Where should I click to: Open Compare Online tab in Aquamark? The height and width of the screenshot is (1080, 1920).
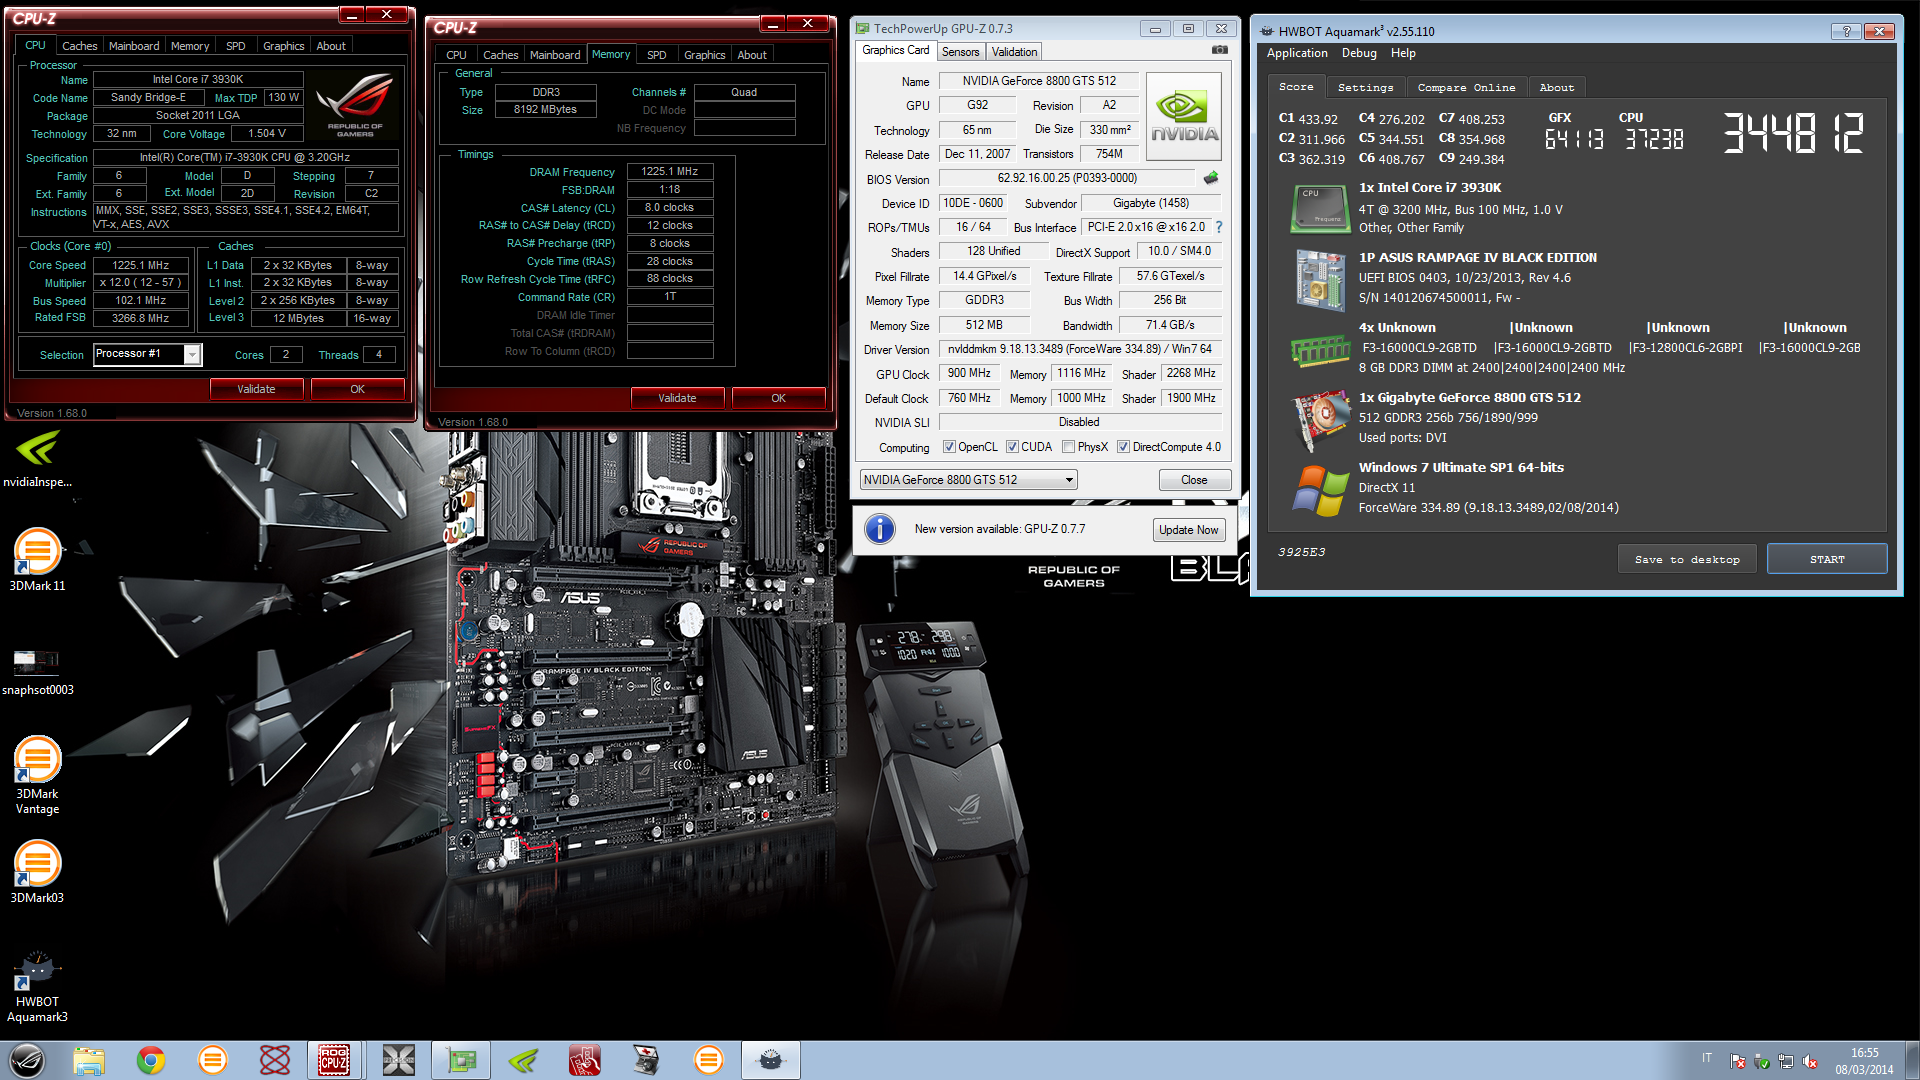pos(1466,88)
